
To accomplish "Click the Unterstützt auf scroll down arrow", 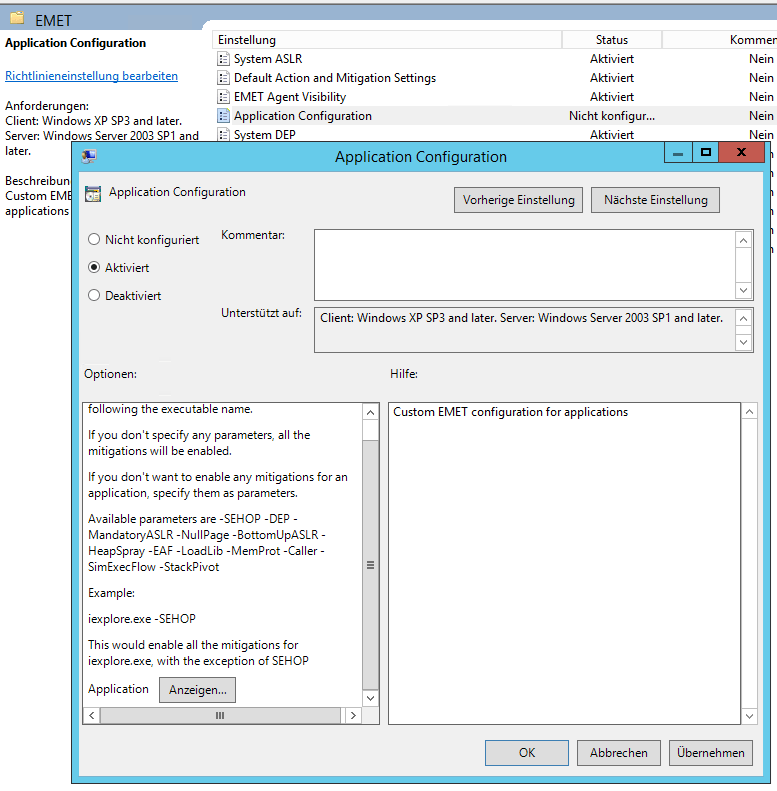I will pos(743,342).
